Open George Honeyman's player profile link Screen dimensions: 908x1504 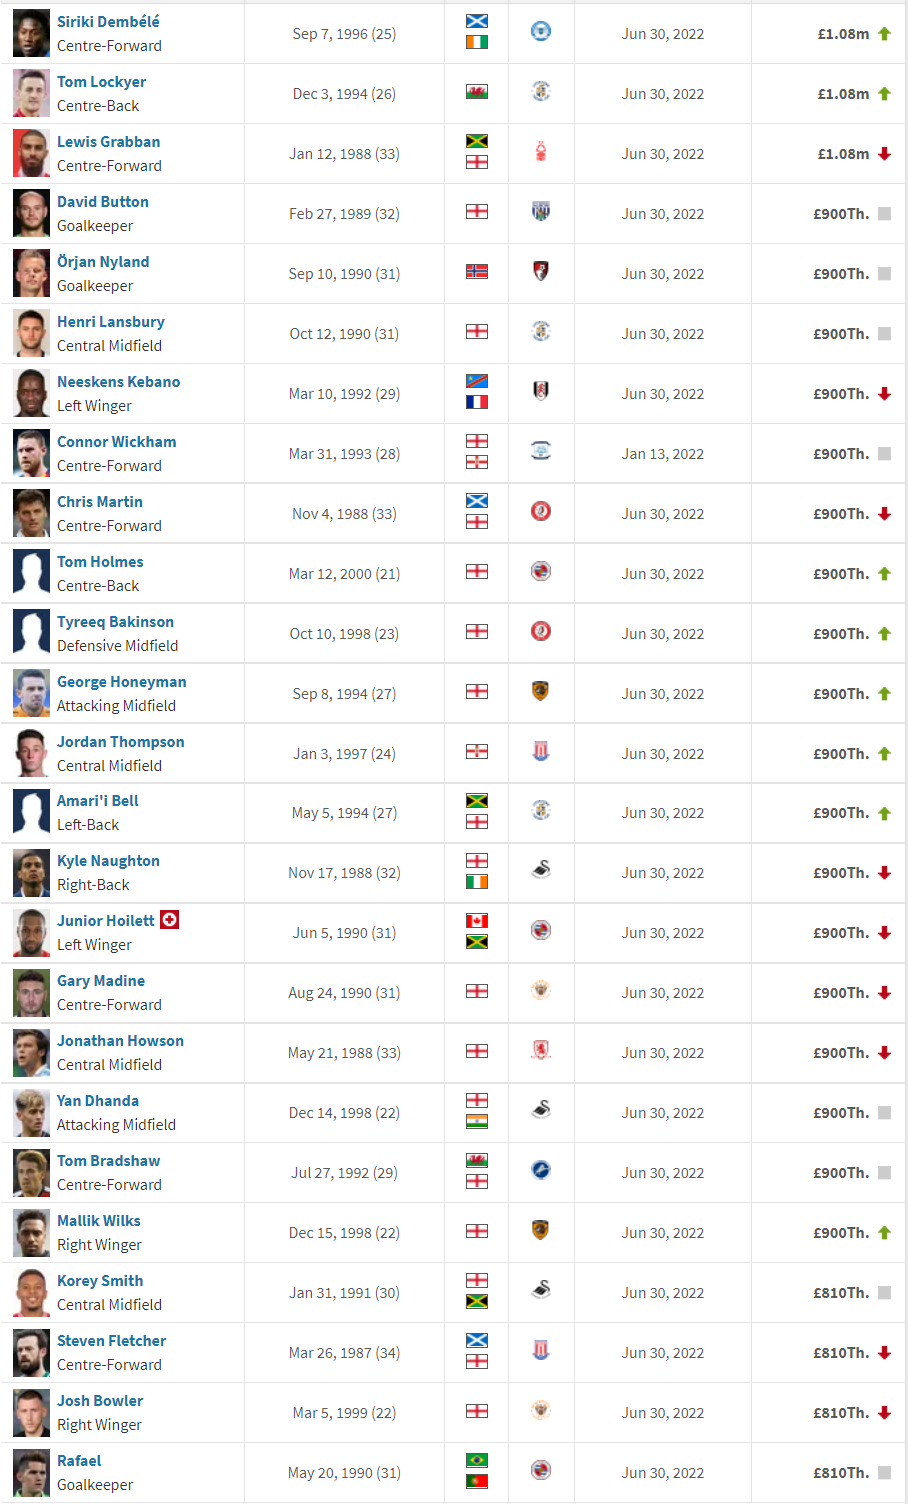[122, 682]
